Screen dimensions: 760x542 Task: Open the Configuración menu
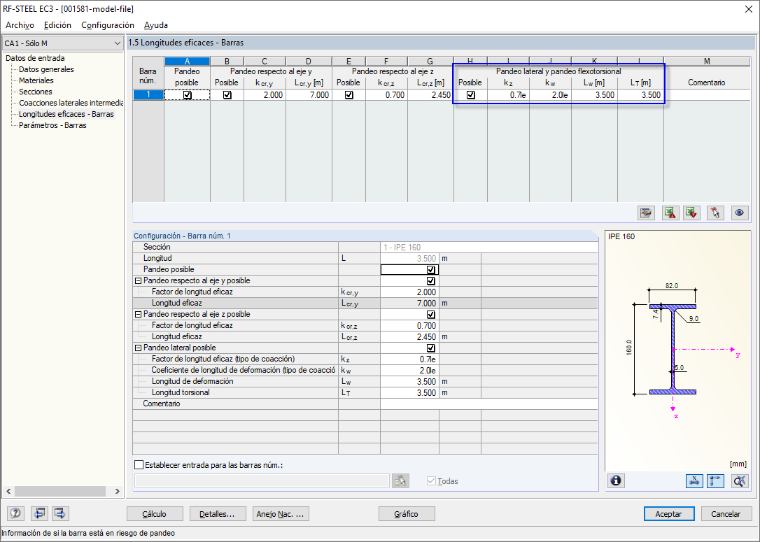click(x=108, y=25)
